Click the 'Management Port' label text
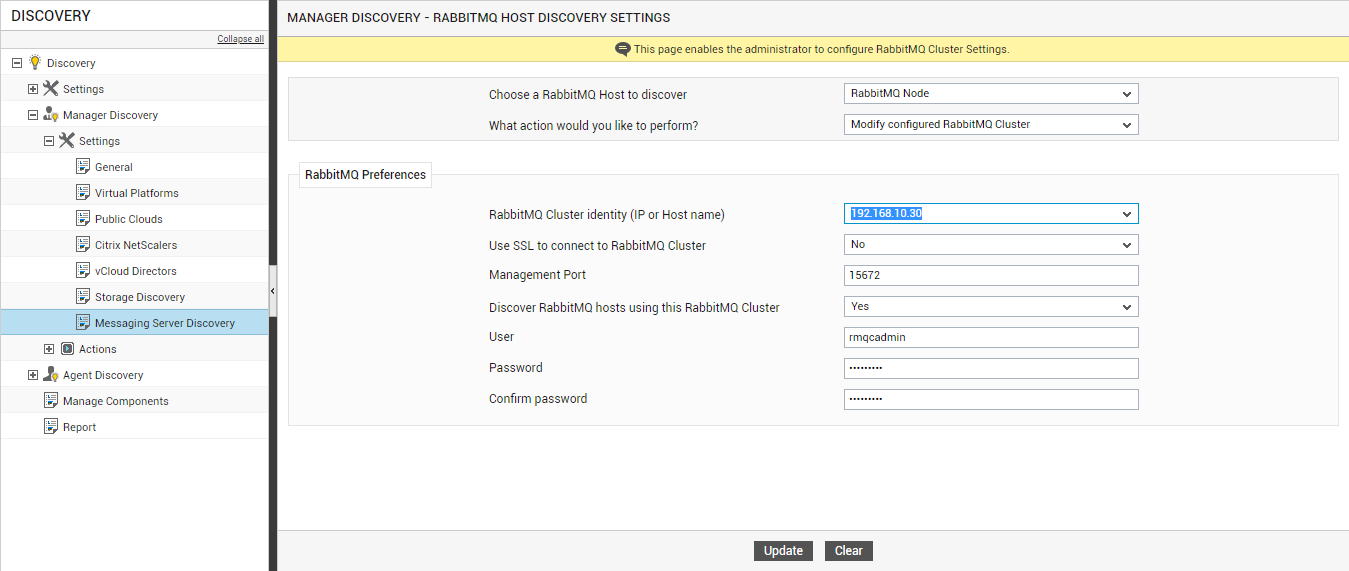1349x571 pixels. click(x=537, y=275)
